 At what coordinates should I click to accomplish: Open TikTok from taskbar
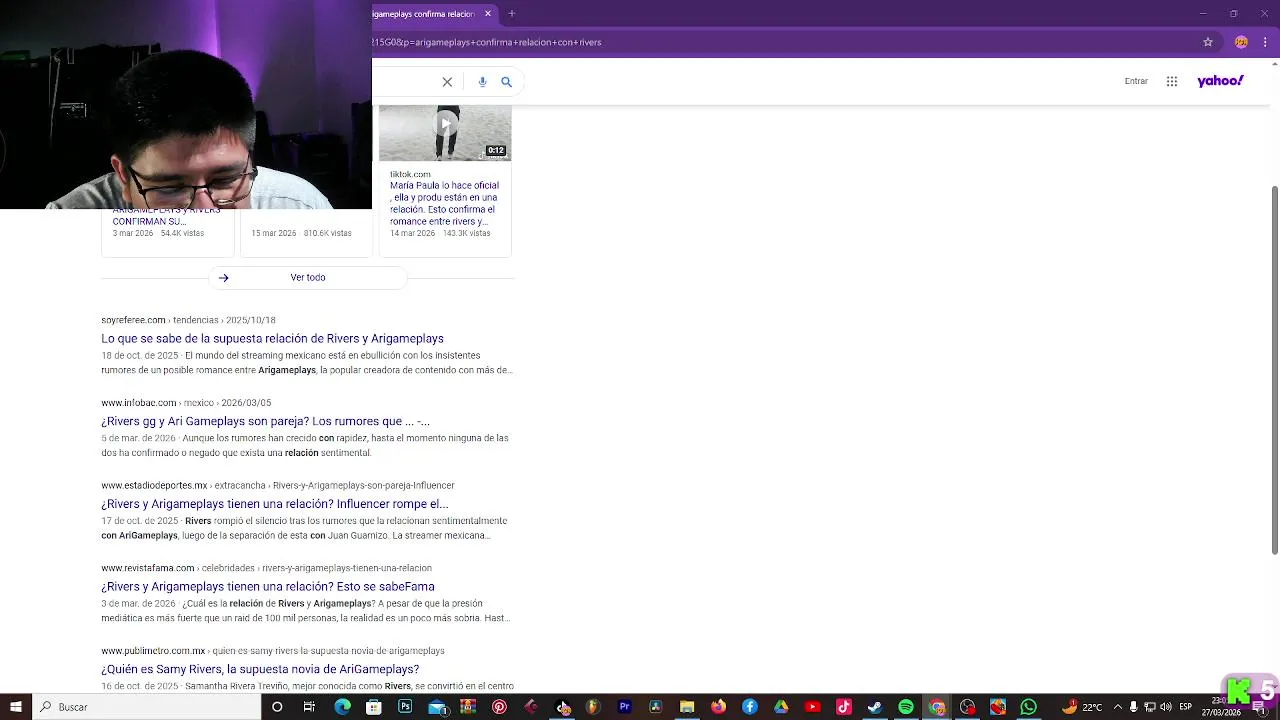coord(843,707)
